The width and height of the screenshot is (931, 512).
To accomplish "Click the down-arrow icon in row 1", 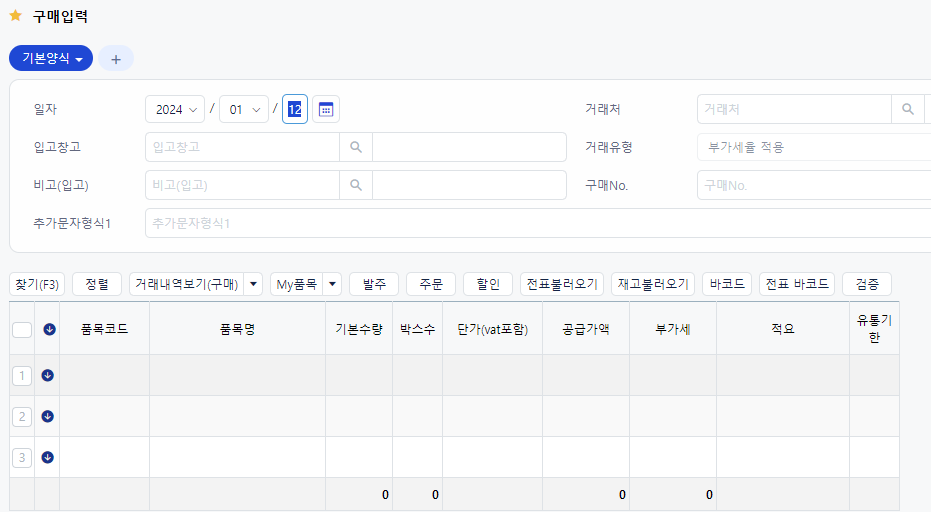I will pyautogui.click(x=48, y=375).
